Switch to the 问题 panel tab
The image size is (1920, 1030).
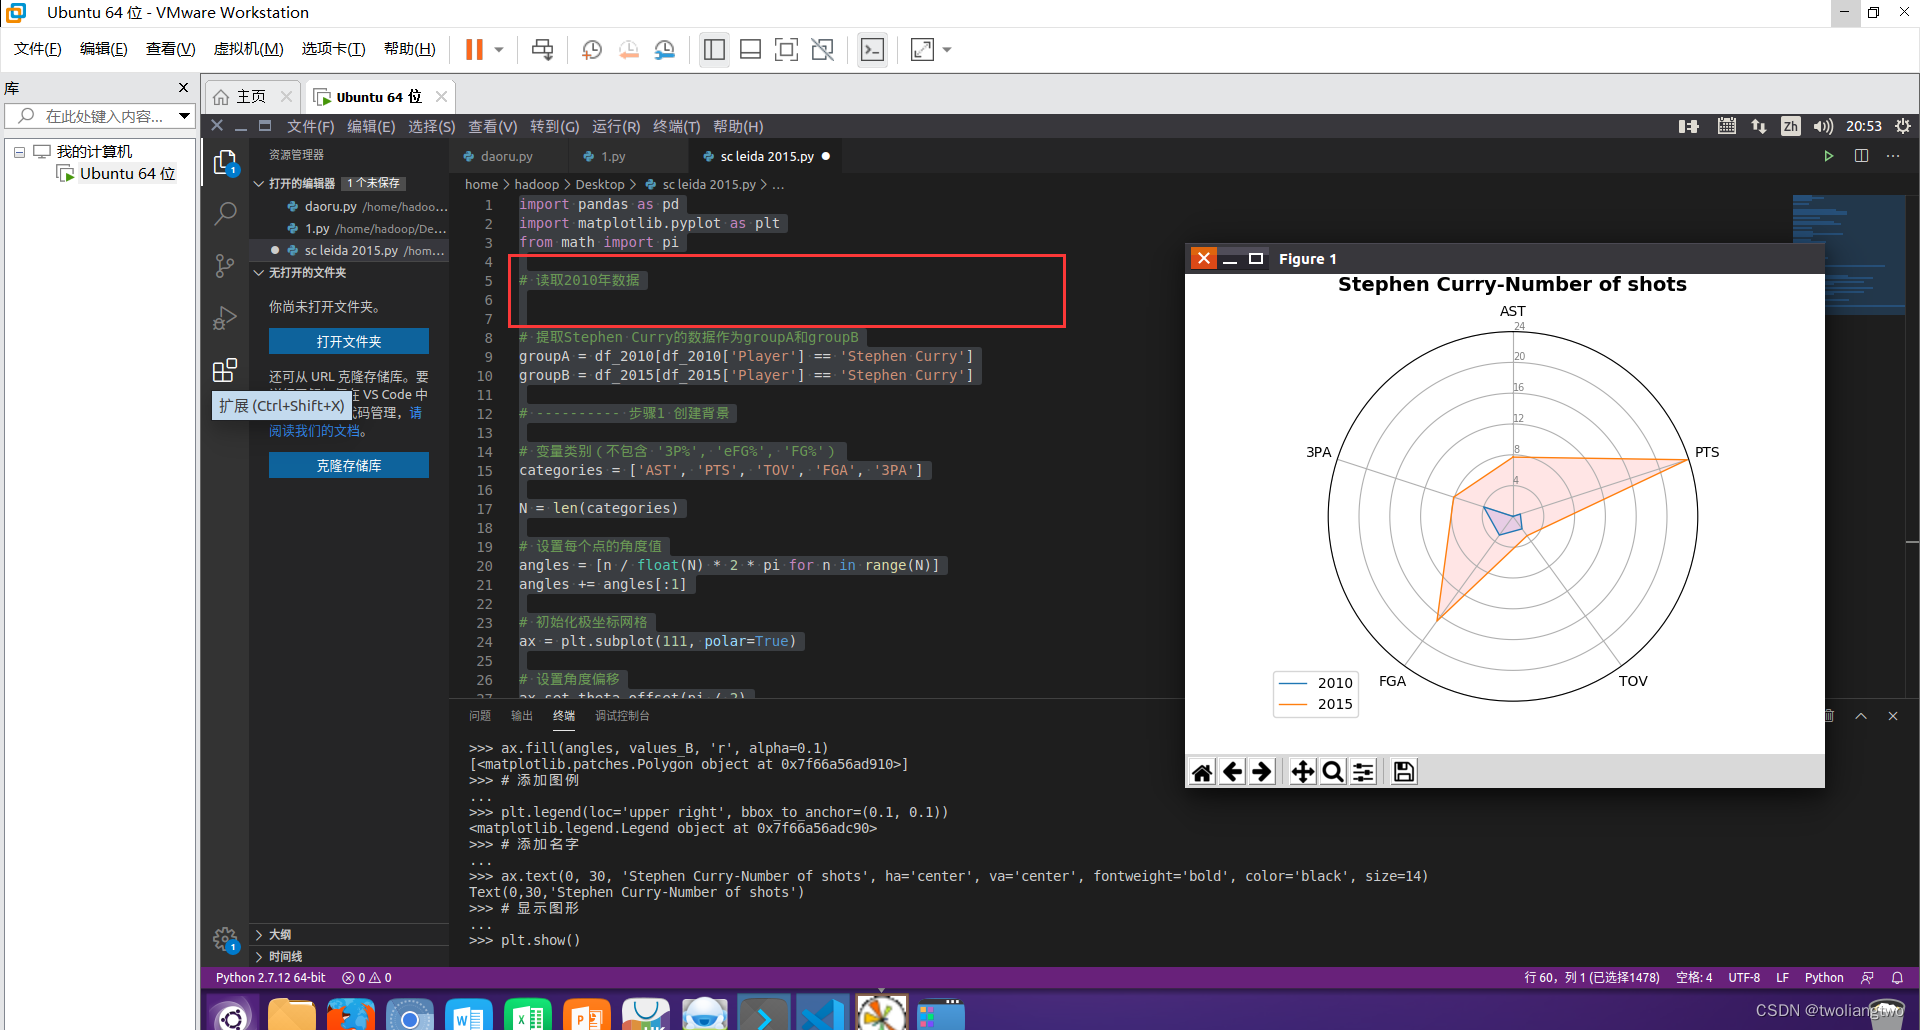click(x=480, y=716)
